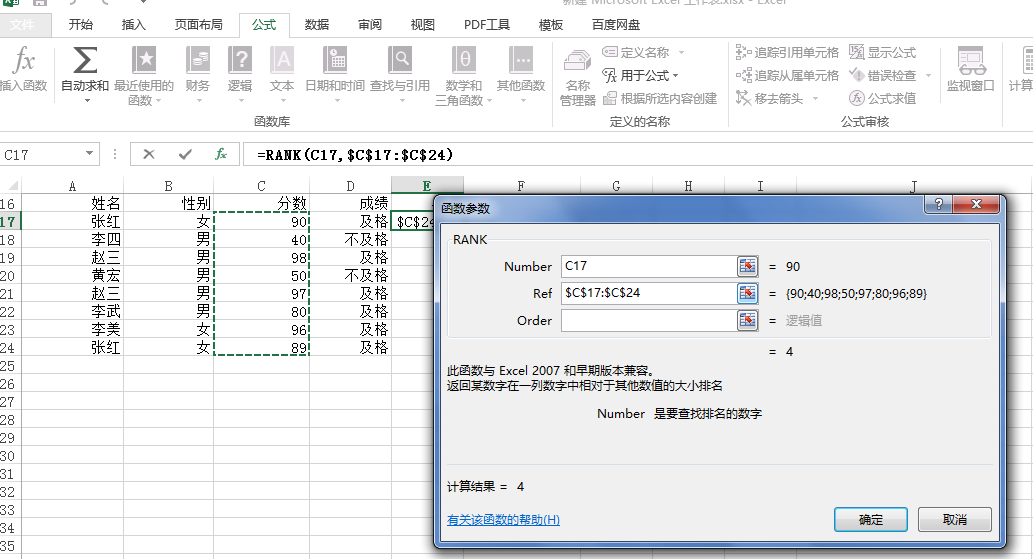Switch to the Review (审阅) tab
The width and height of the screenshot is (1033, 559).
tap(370, 24)
